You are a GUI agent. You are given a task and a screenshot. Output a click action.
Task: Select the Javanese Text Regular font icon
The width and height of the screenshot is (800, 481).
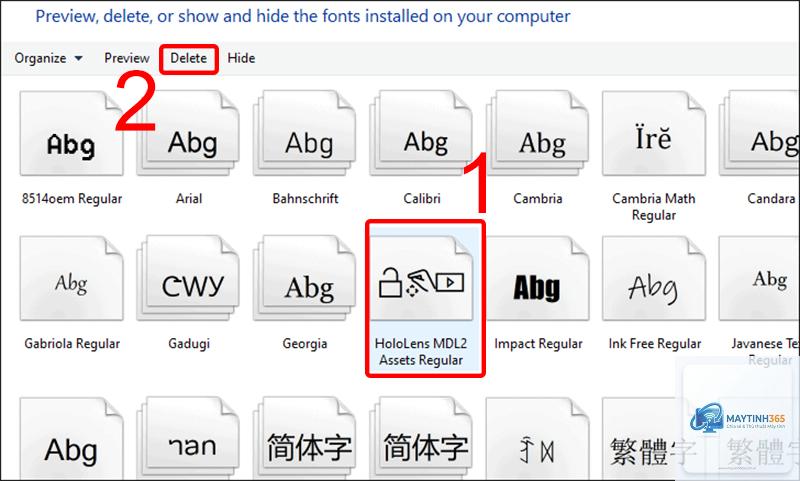click(759, 279)
